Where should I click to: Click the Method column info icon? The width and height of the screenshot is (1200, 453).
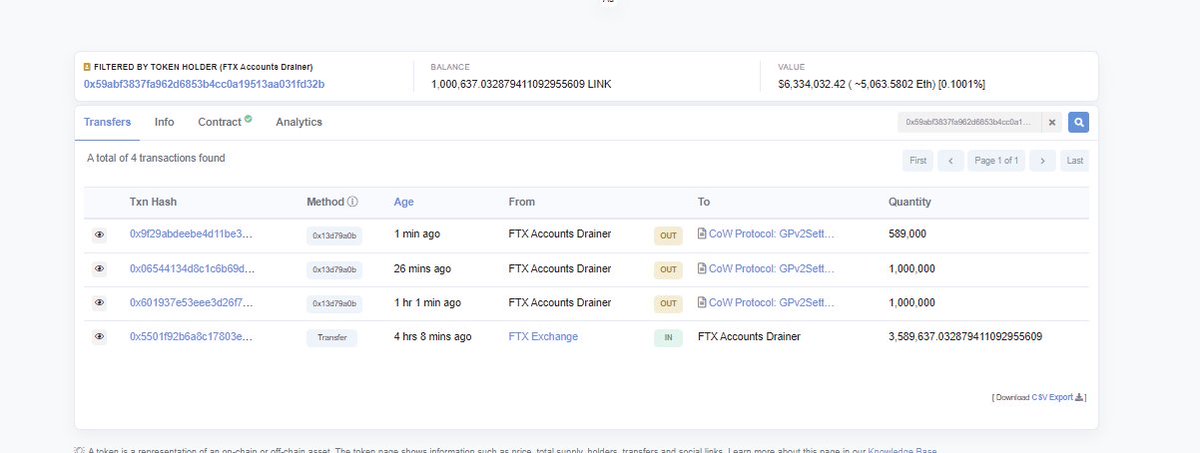[x=353, y=202]
